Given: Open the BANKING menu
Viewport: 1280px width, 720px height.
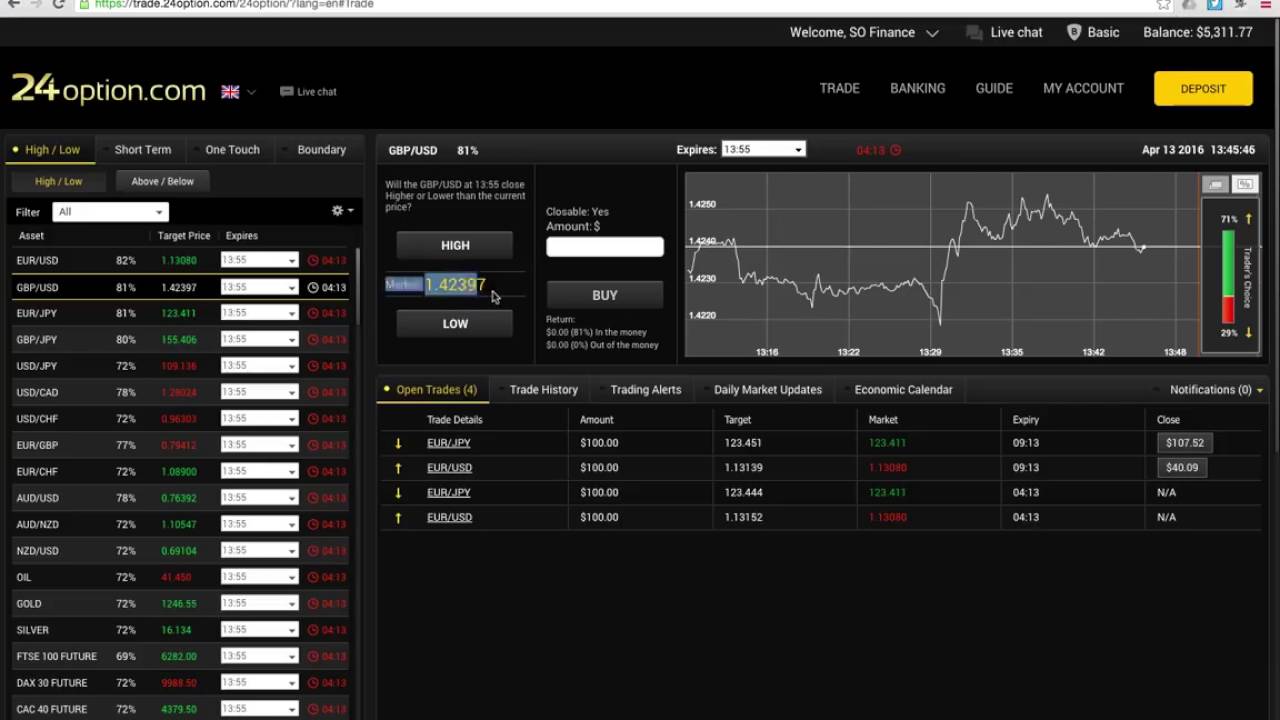Looking at the screenshot, I should point(918,88).
